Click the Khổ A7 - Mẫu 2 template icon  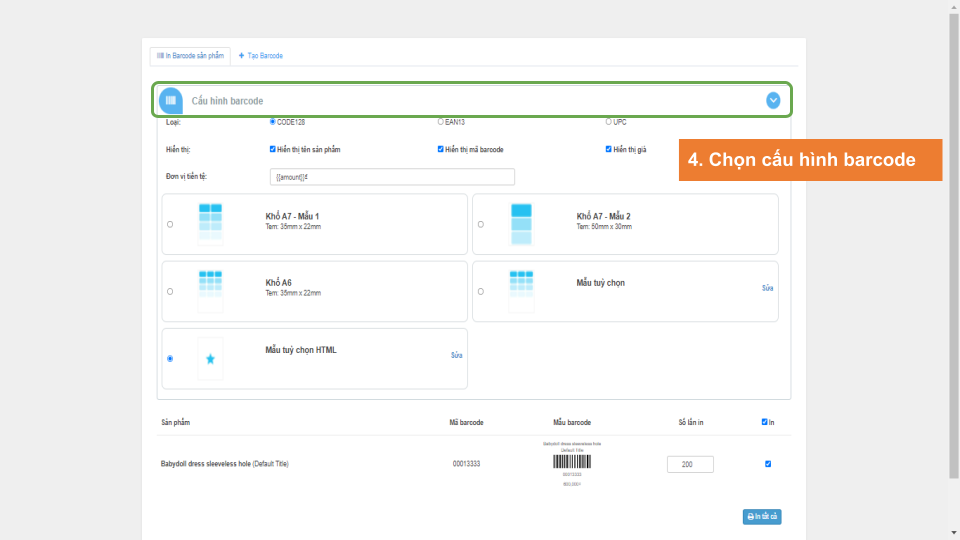pos(521,223)
